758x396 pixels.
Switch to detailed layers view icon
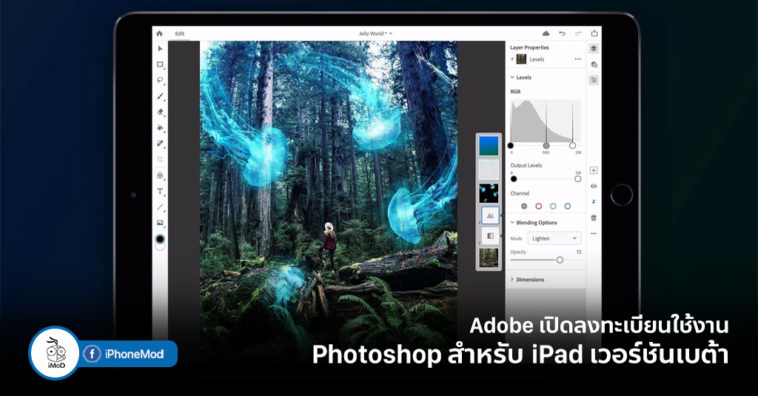pyautogui.click(x=594, y=64)
